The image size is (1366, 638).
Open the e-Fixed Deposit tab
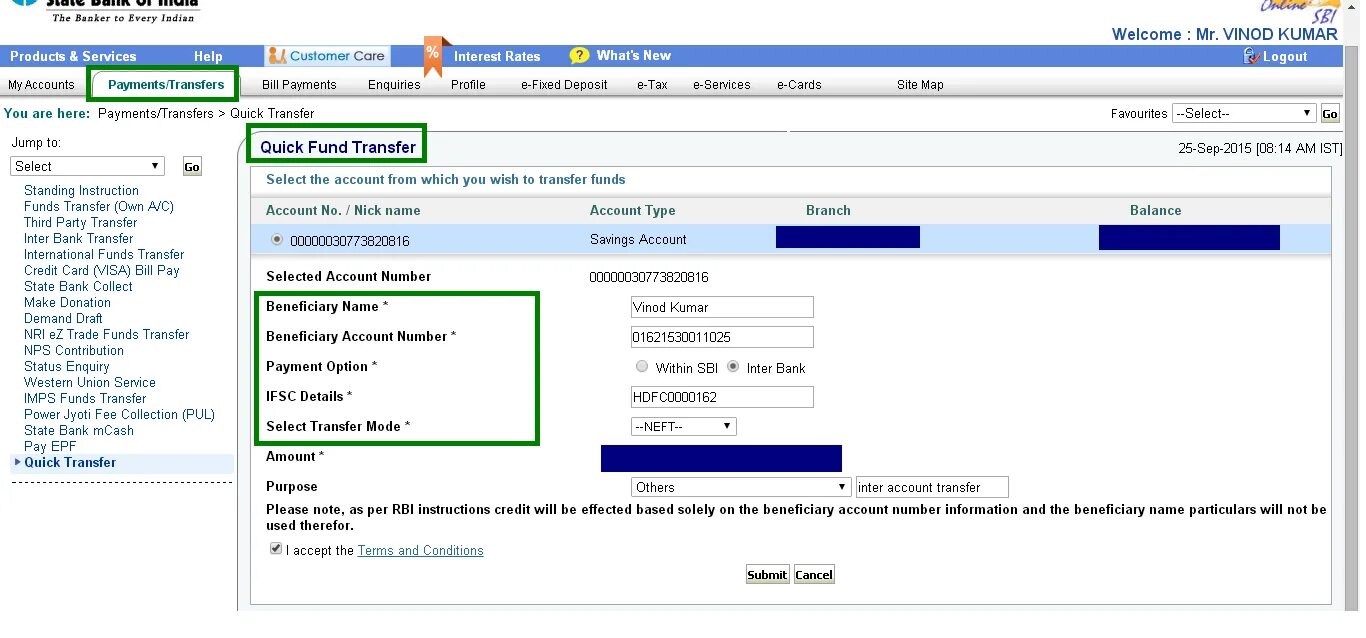564,85
